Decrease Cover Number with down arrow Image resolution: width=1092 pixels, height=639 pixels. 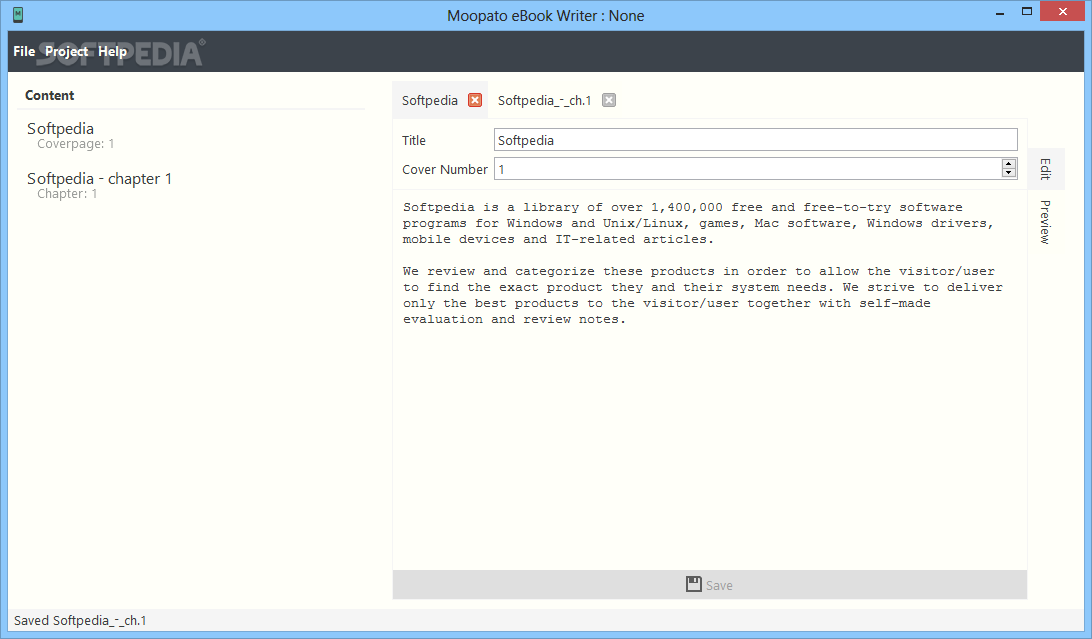pyautogui.click(x=1008, y=173)
